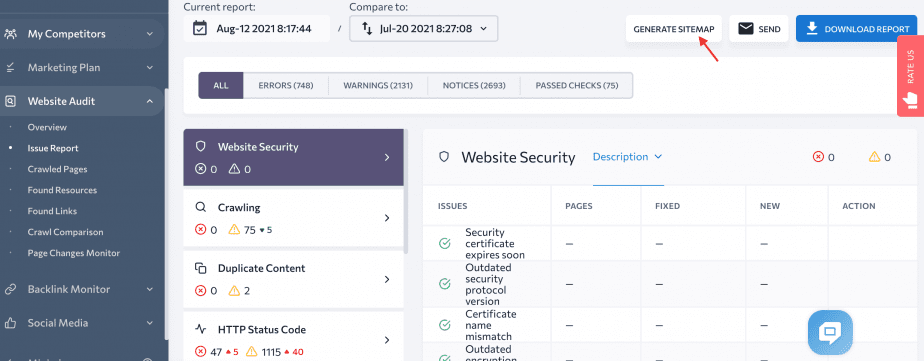Click Security certificate expires soon issue text
924x361 pixels.
pyautogui.click(x=495, y=243)
